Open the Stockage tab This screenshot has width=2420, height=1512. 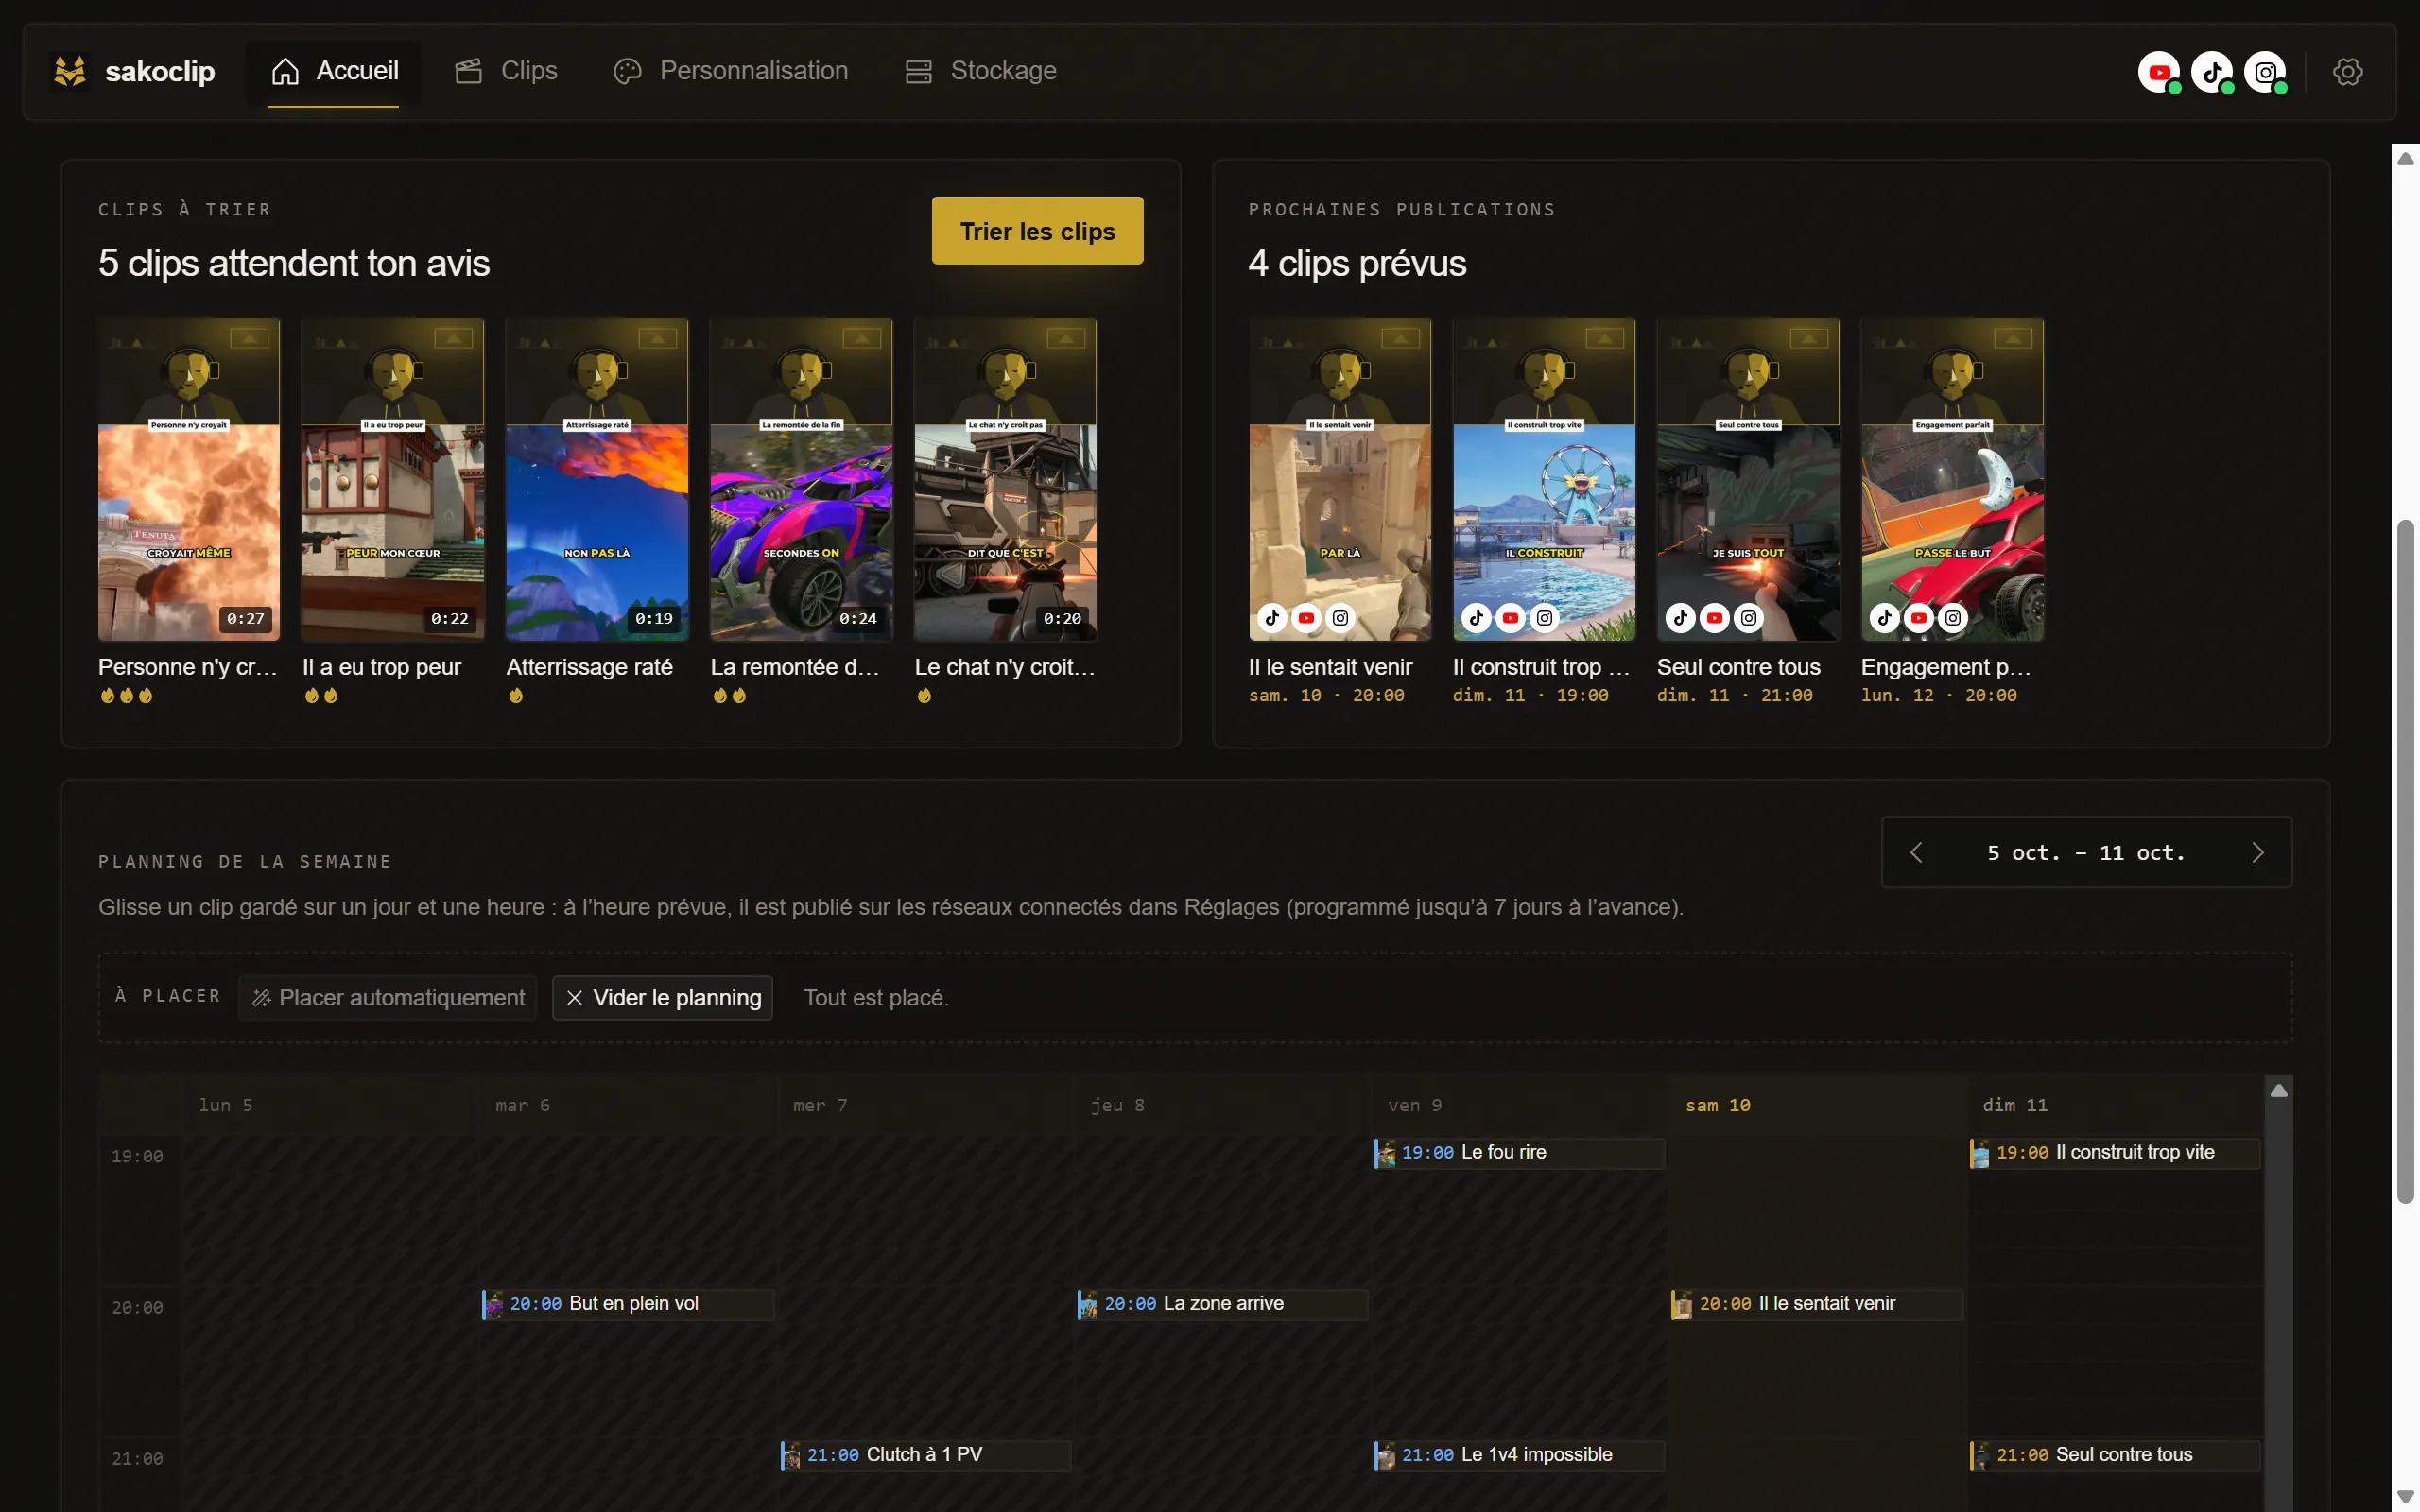[981, 71]
